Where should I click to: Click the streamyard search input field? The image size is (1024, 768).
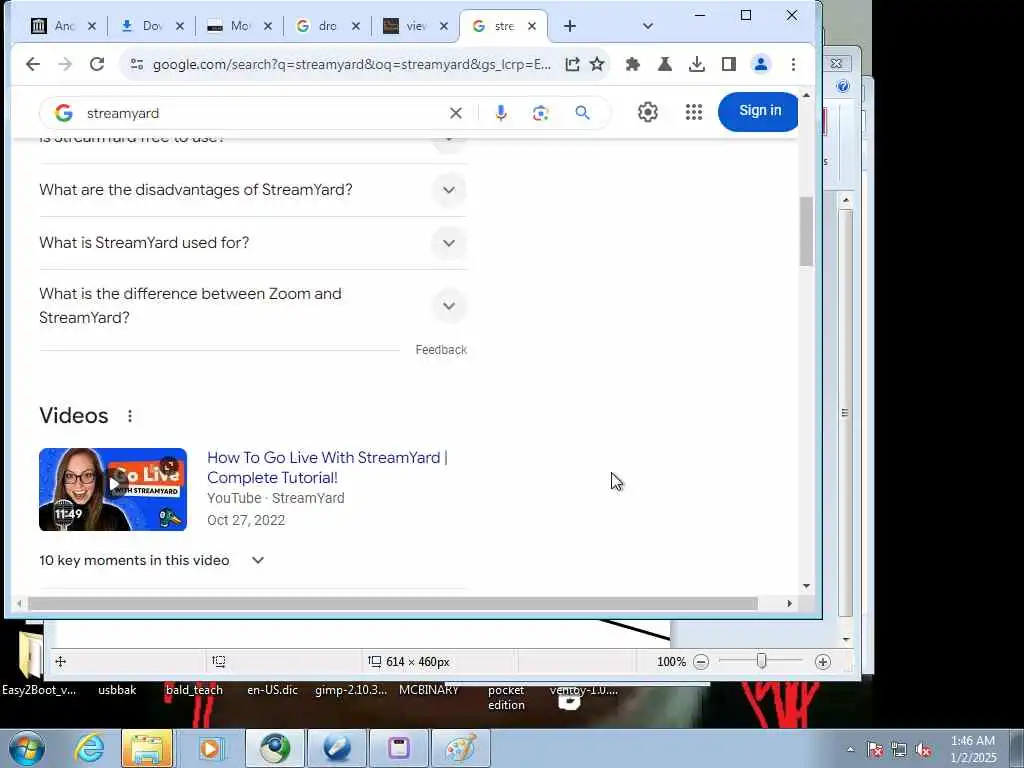click(x=261, y=113)
